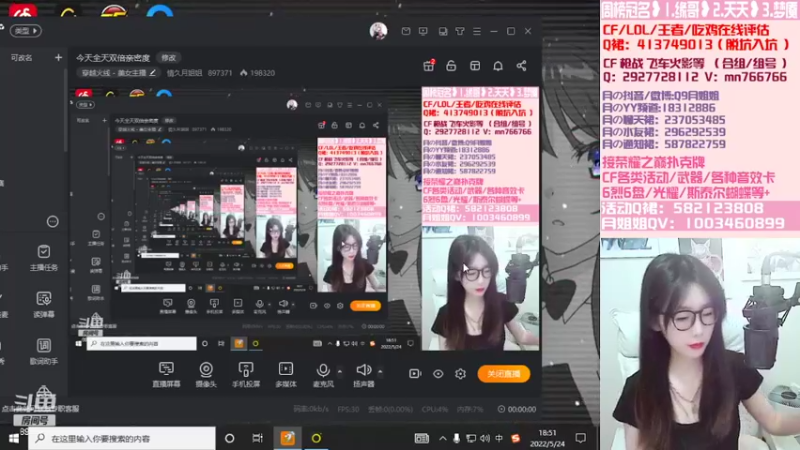The width and height of the screenshot is (800, 450).
Task: Open the layout panel icon
Action: pos(474,66)
